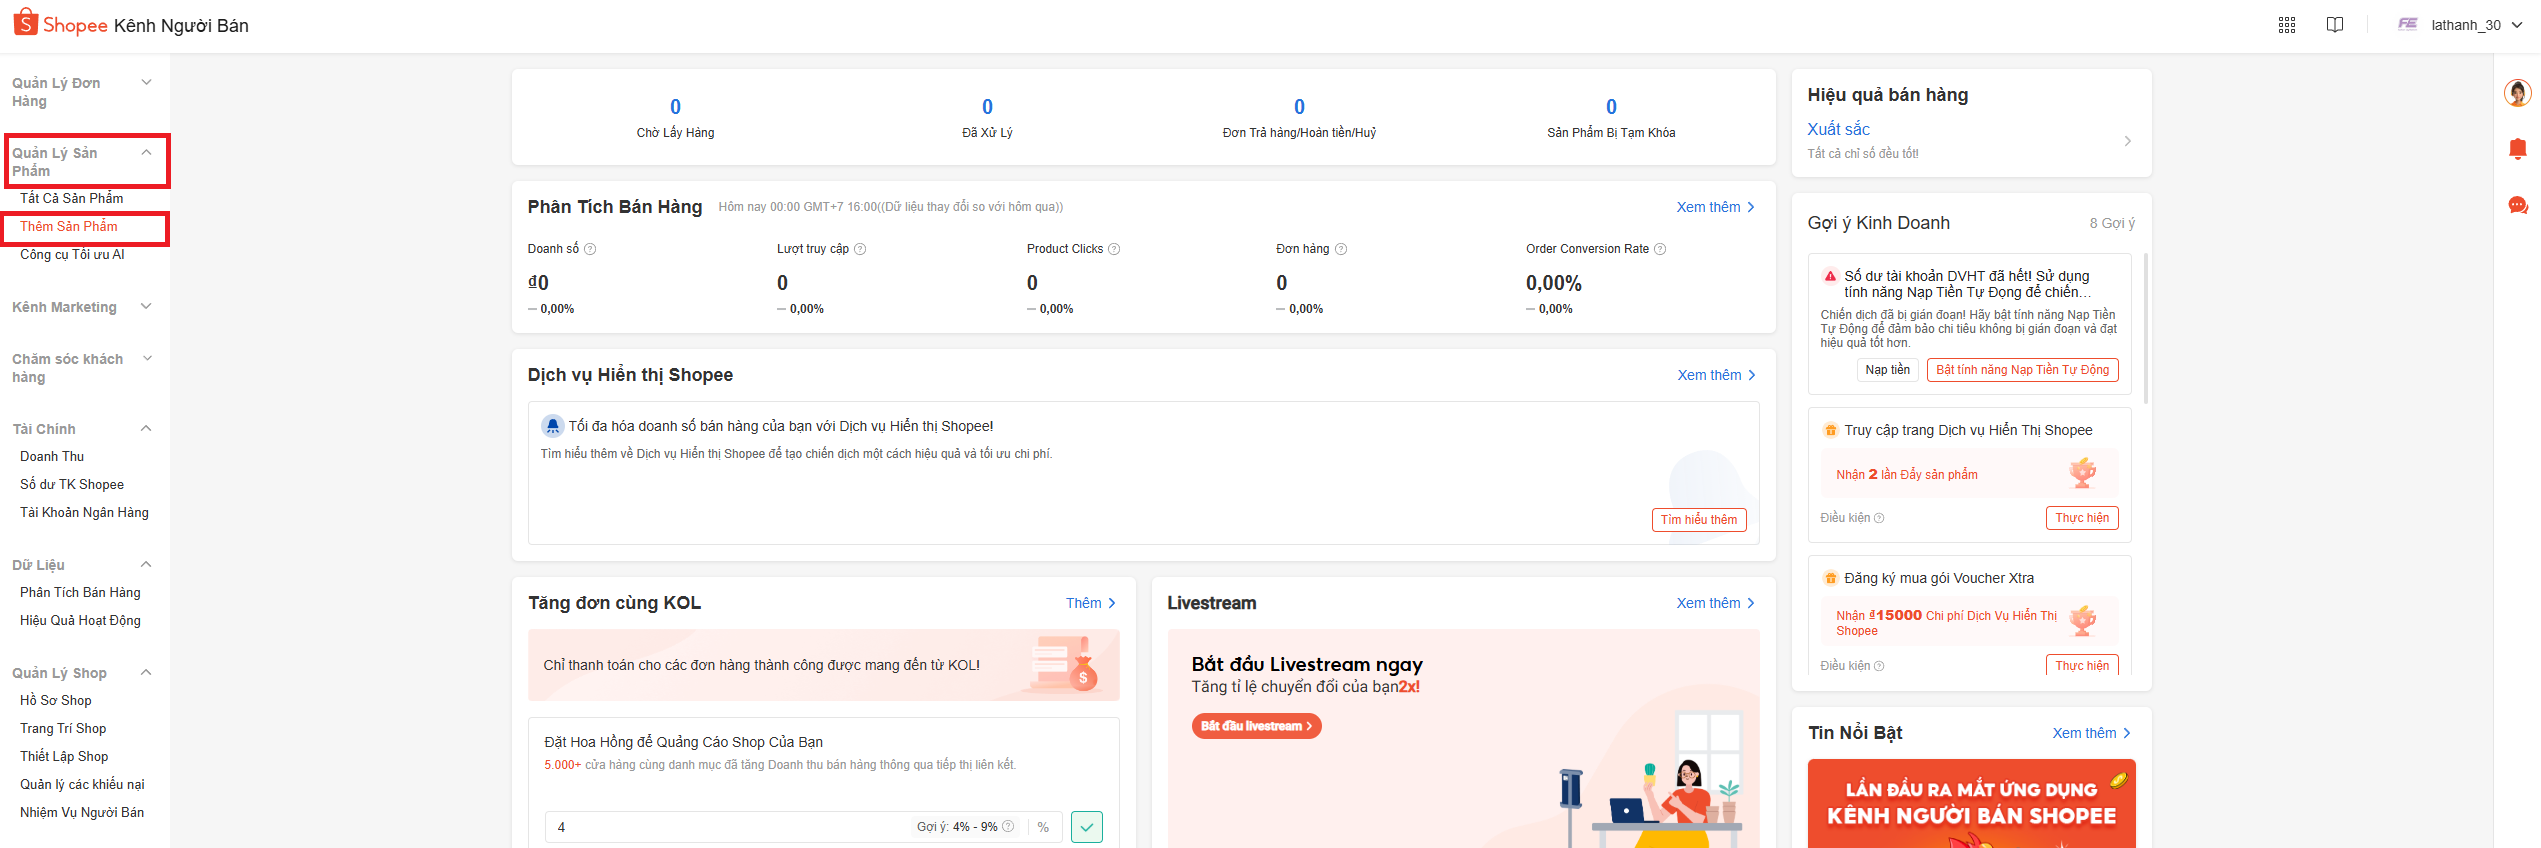Image resolution: width=2541 pixels, height=848 pixels.
Task: Open the notification bell icon
Action: click(2517, 149)
